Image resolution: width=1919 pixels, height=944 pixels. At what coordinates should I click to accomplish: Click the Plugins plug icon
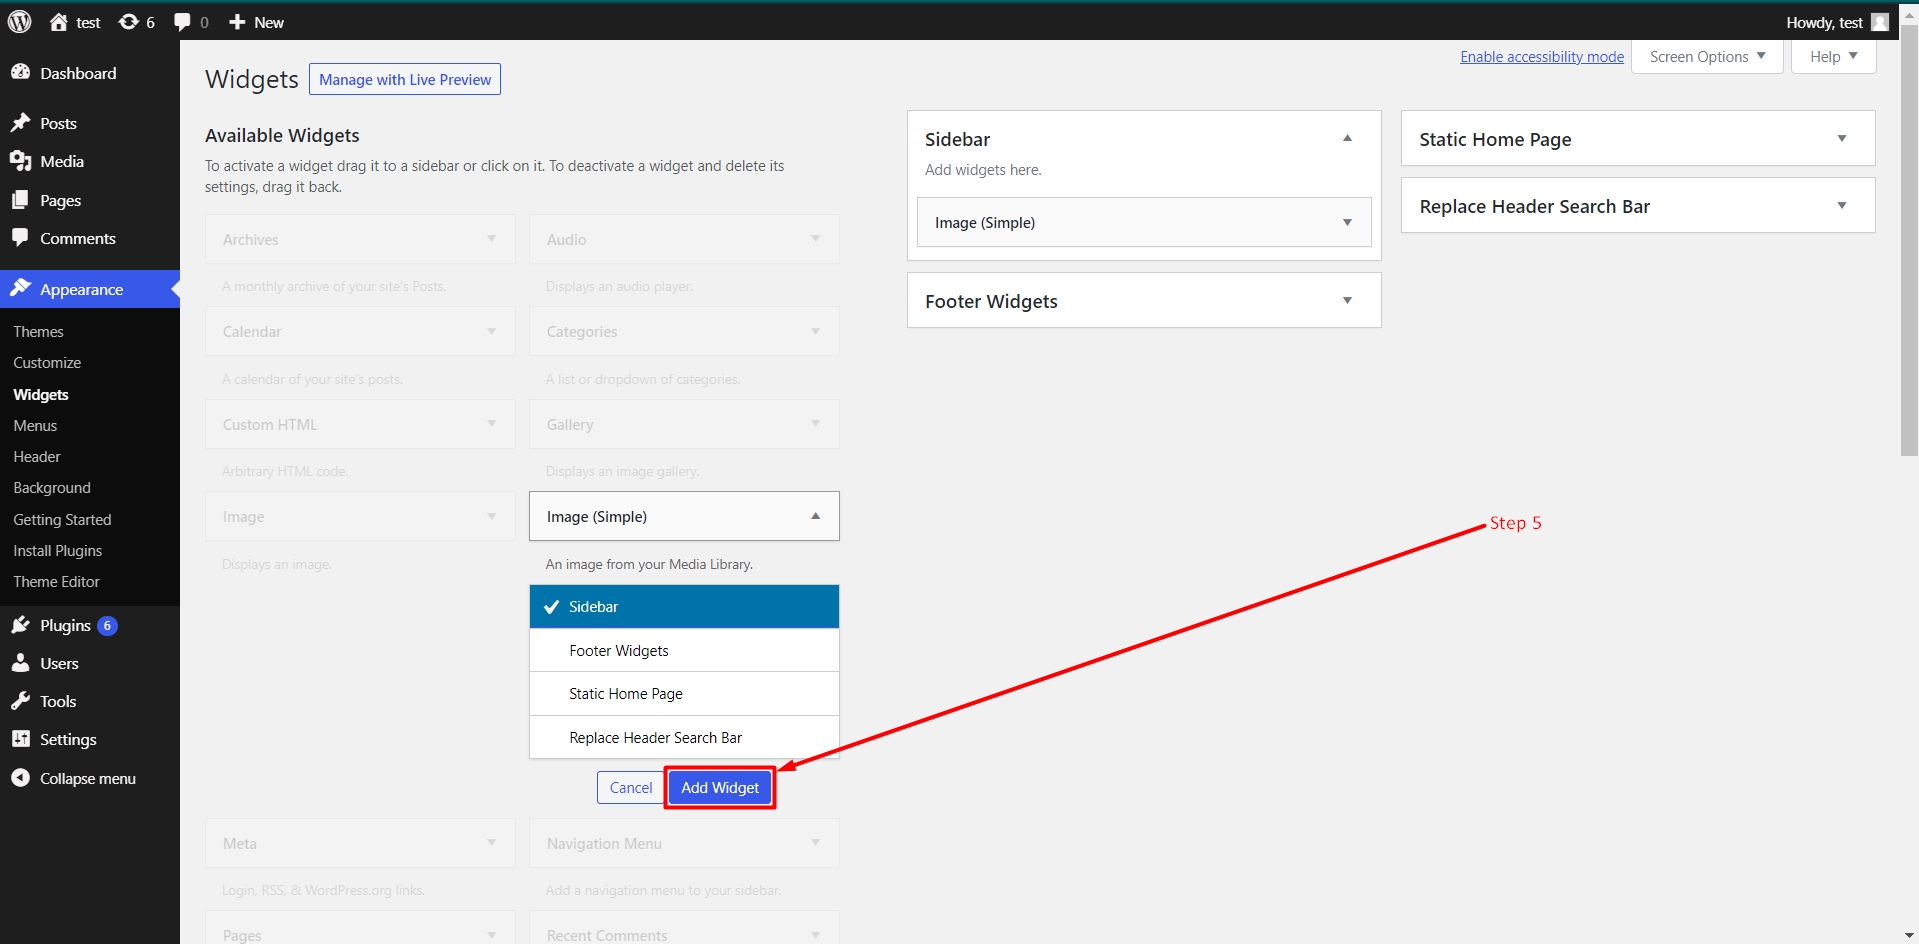(20, 625)
